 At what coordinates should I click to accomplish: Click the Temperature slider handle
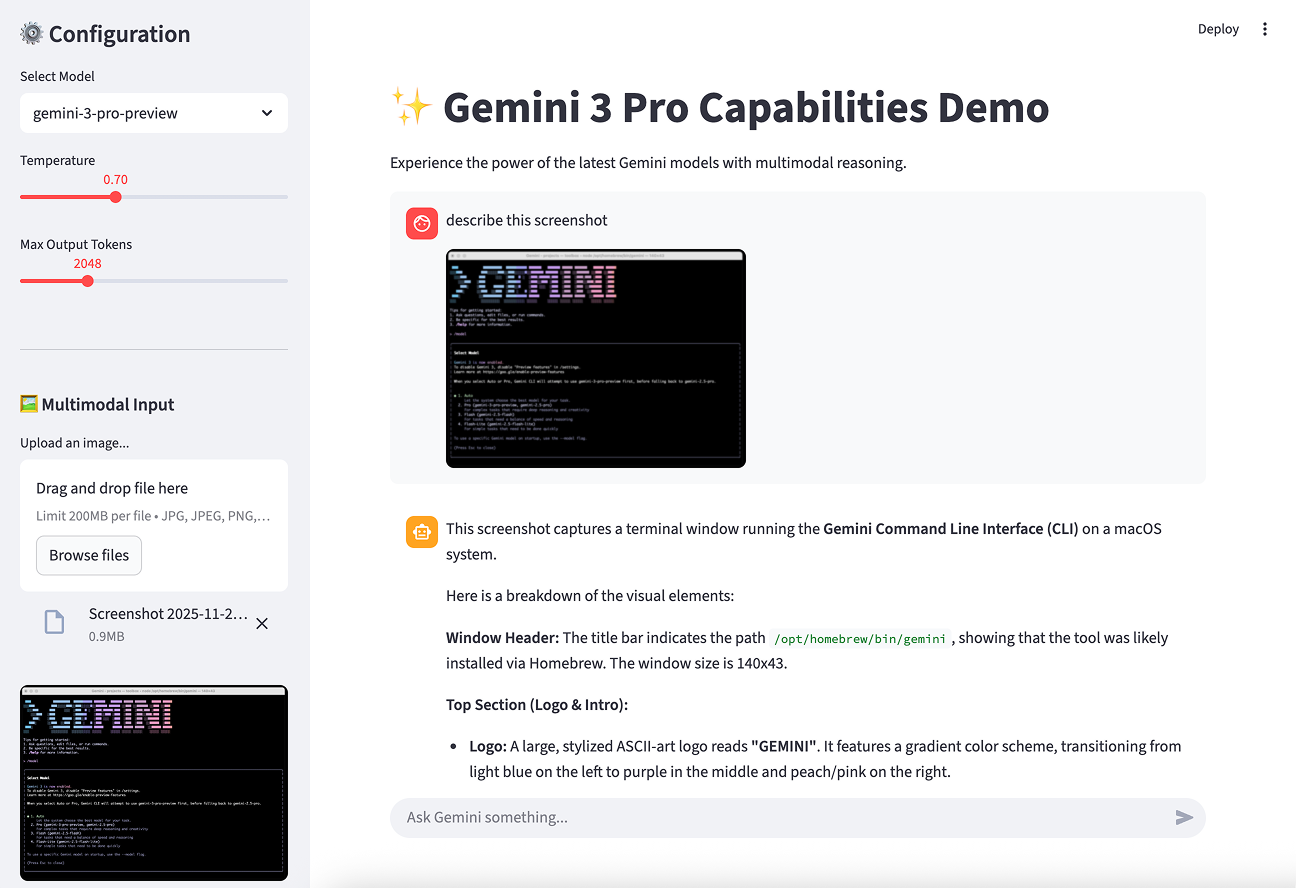(115, 197)
